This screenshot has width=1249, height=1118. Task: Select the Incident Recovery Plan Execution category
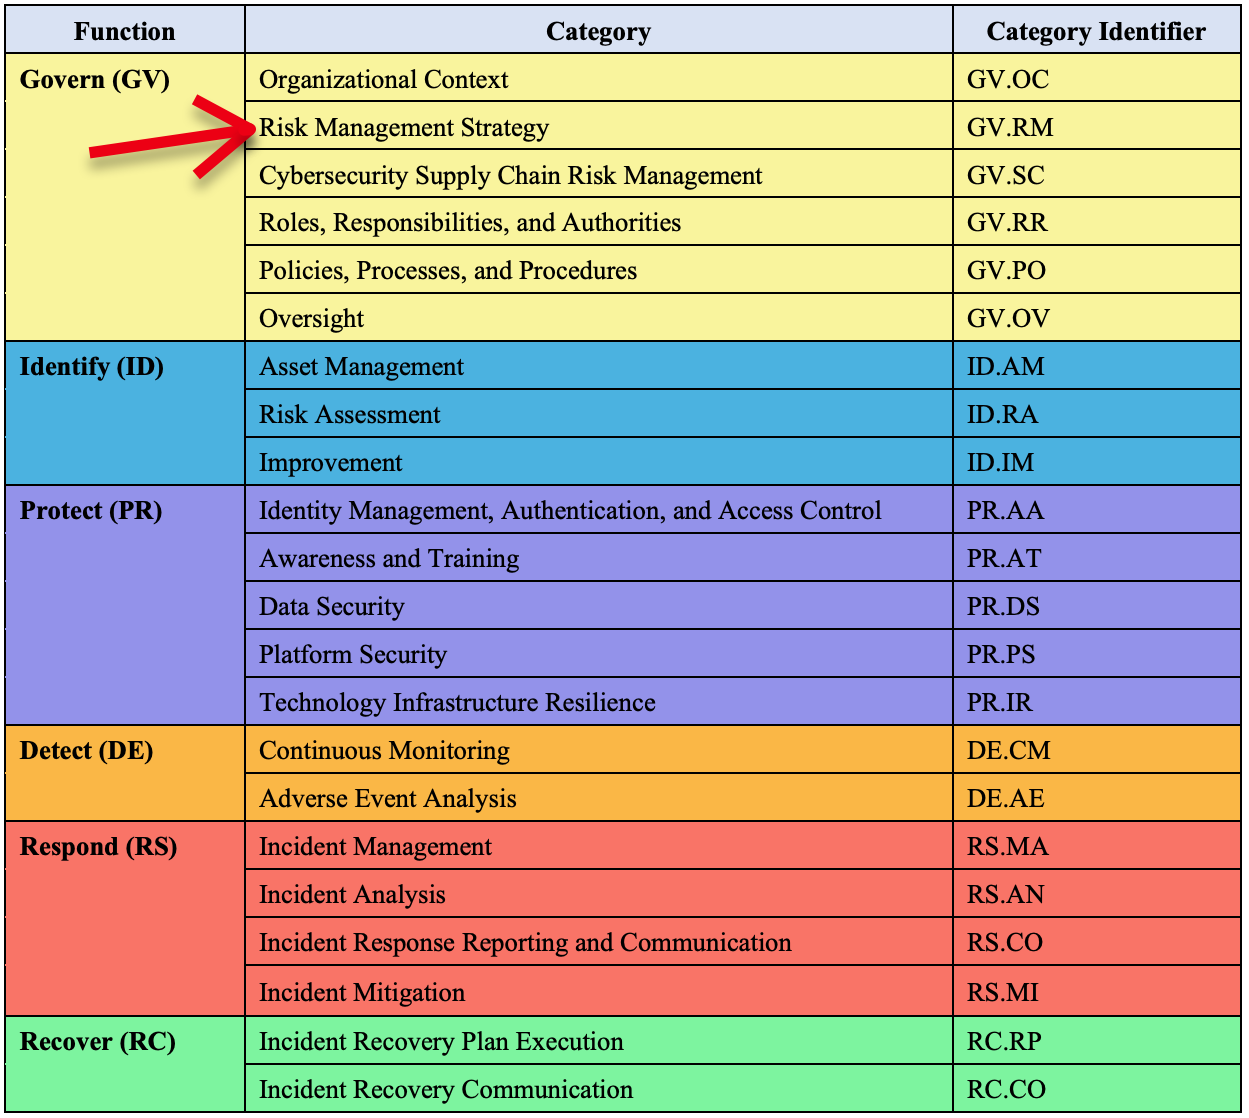tap(440, 1041)
